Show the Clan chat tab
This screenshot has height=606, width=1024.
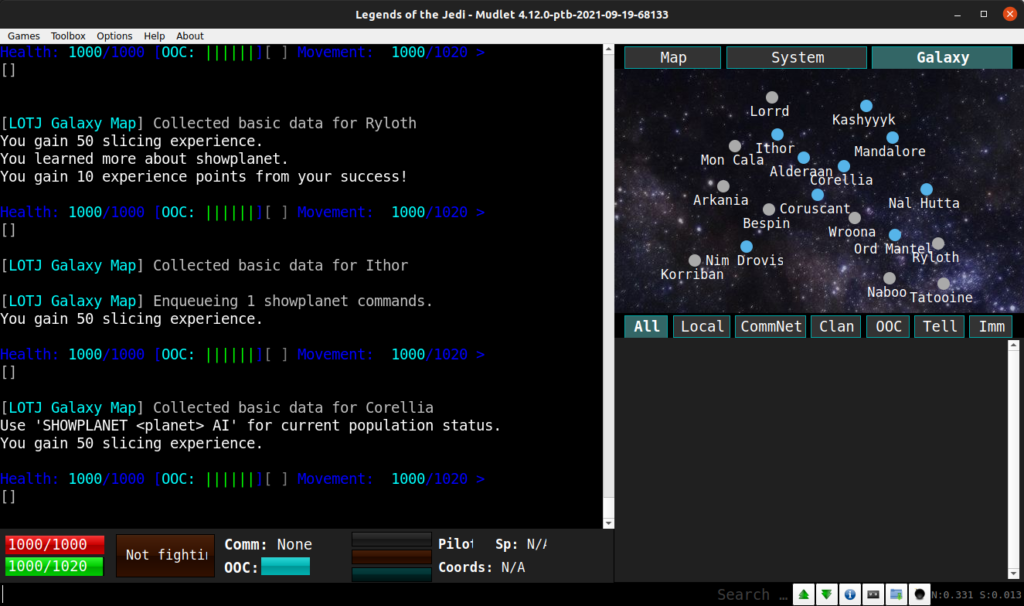tap(836, 327)
